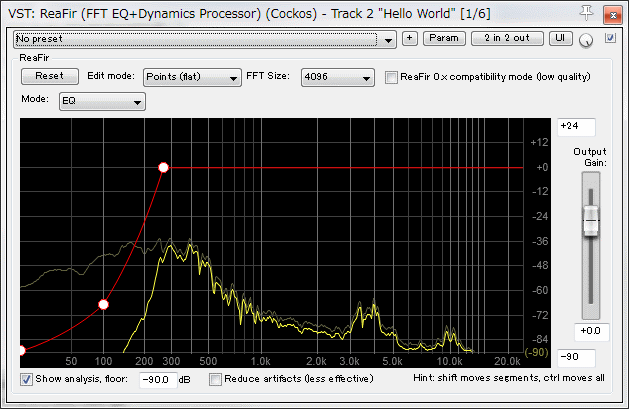Screen dimensions: 629x409
Task: Uncheck Show analysis option
Action: pos(27,379)
